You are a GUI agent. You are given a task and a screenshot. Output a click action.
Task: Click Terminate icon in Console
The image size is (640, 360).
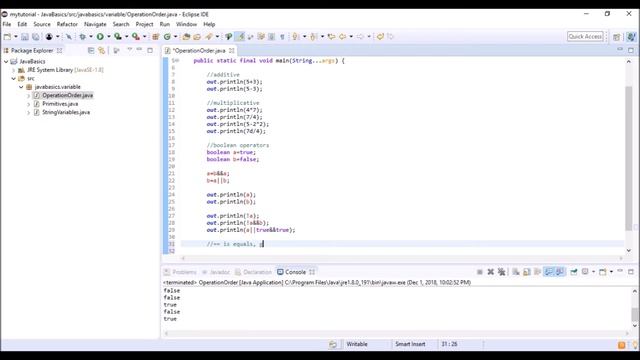coord(480,272)
